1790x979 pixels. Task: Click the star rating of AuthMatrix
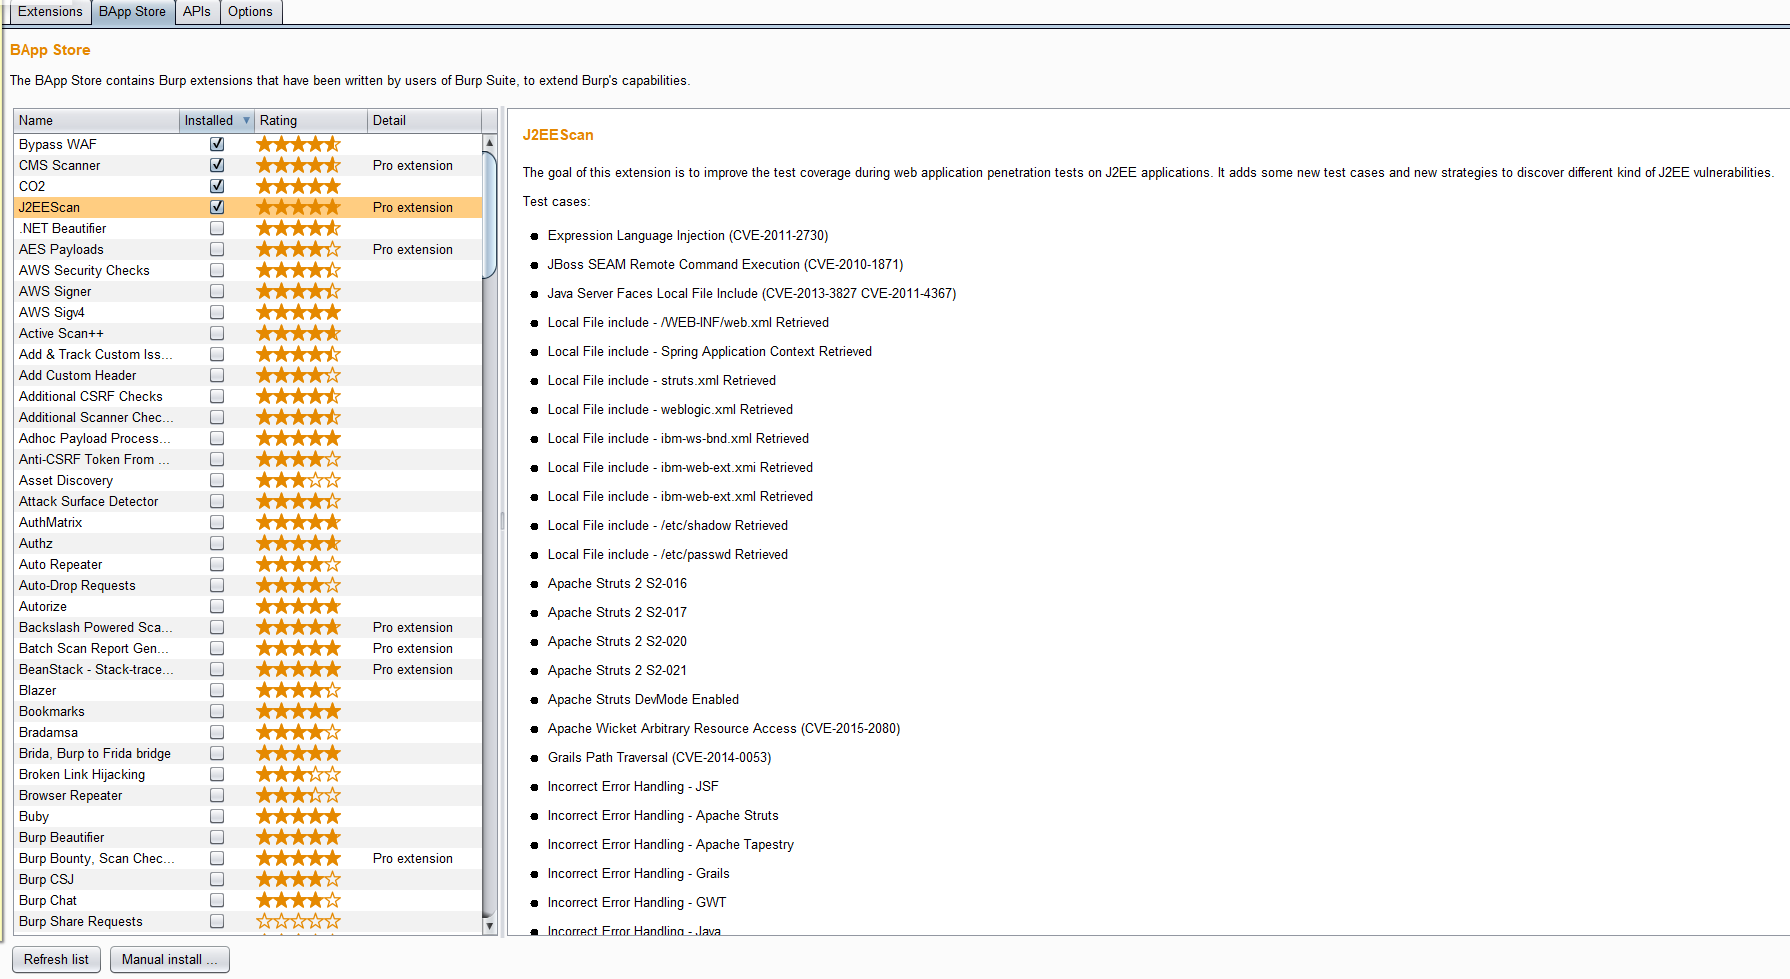click(x=298, y=522)
